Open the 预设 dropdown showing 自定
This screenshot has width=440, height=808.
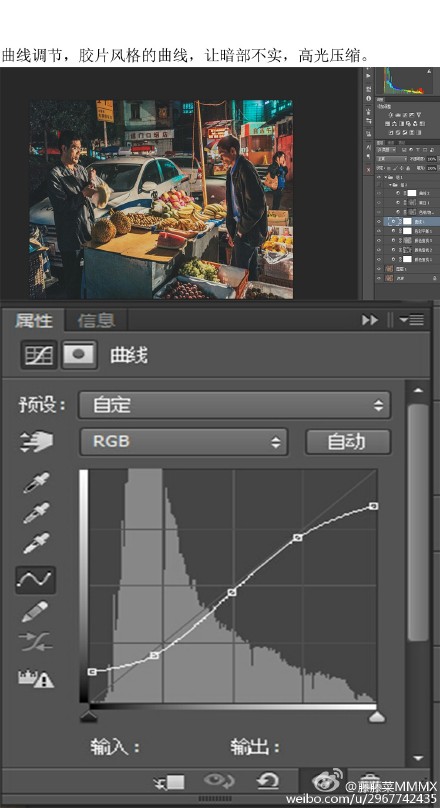[234, 405]
